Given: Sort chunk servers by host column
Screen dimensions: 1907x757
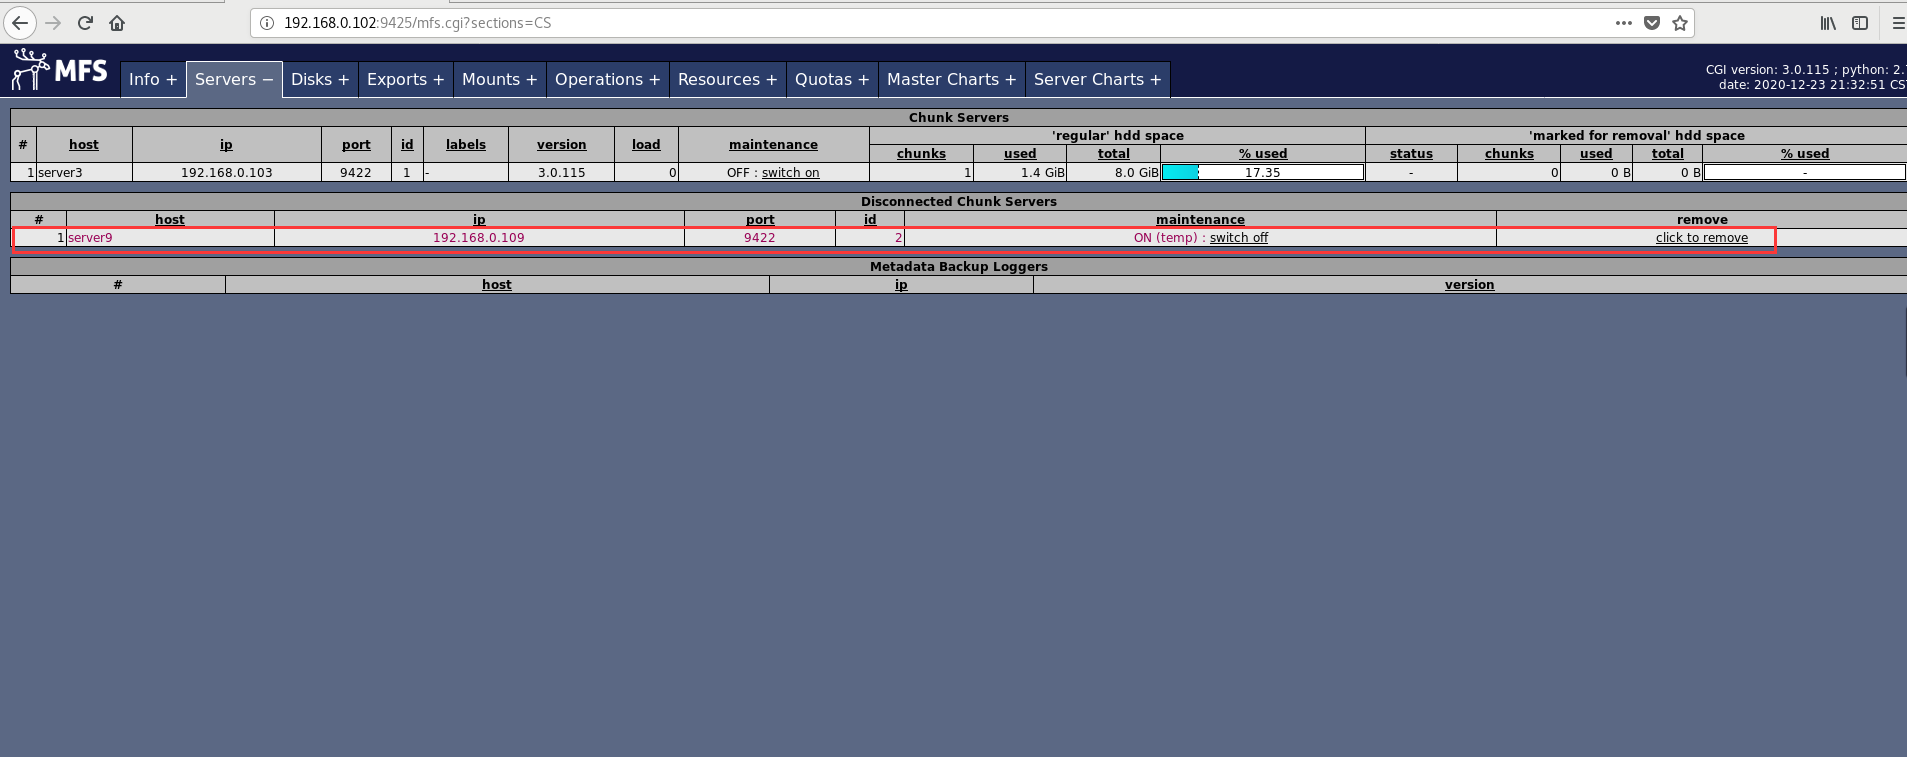Looking at the screenshot, I should pos(84,145).
